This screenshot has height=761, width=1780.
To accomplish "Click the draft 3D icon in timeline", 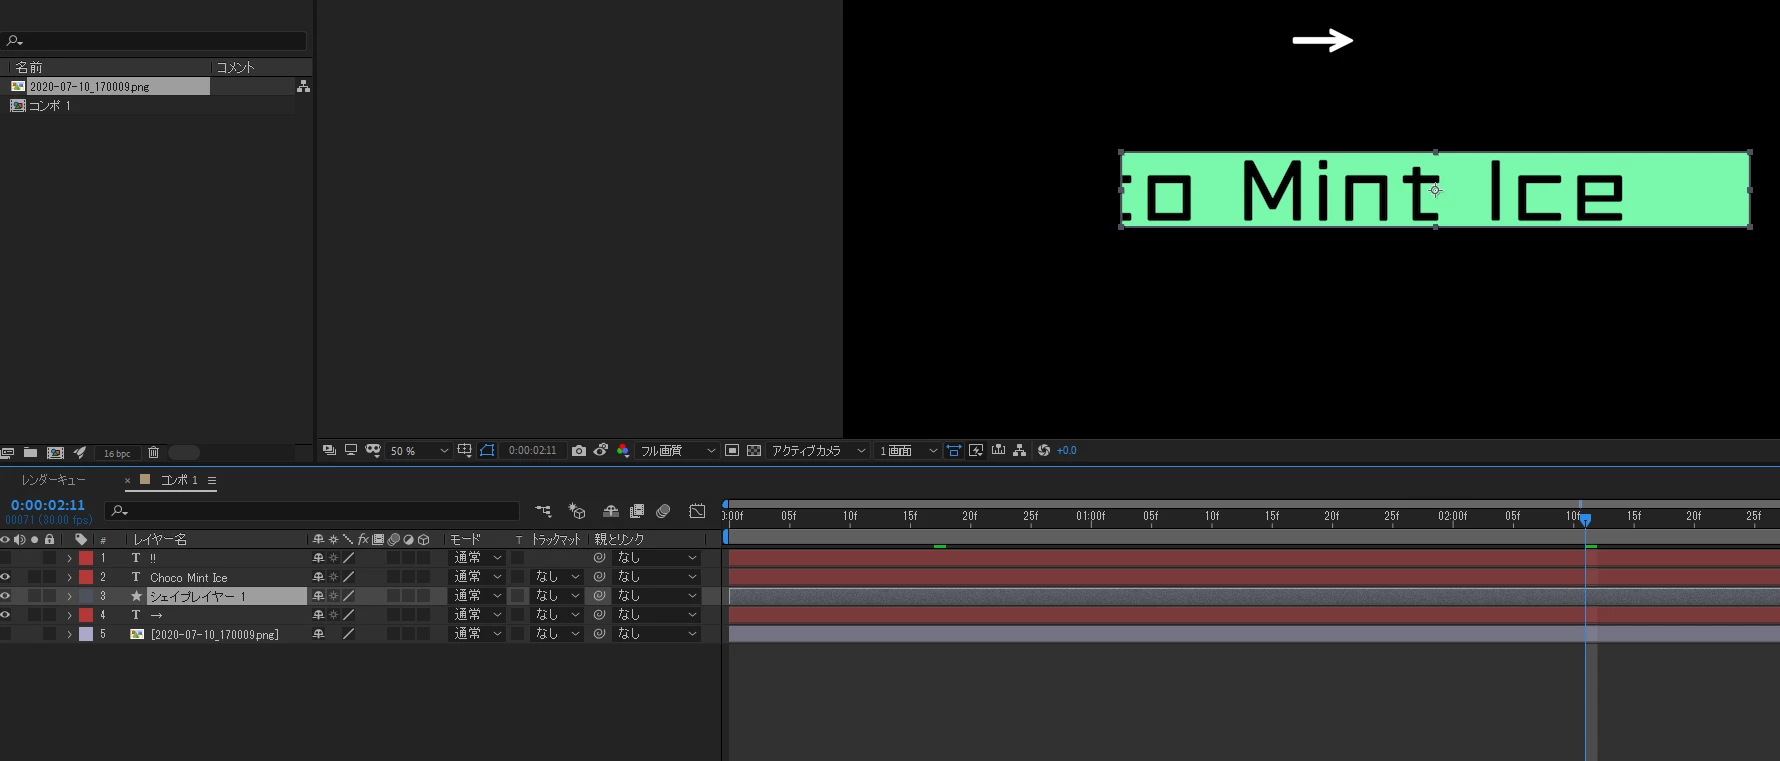I will tap(577, 511).
